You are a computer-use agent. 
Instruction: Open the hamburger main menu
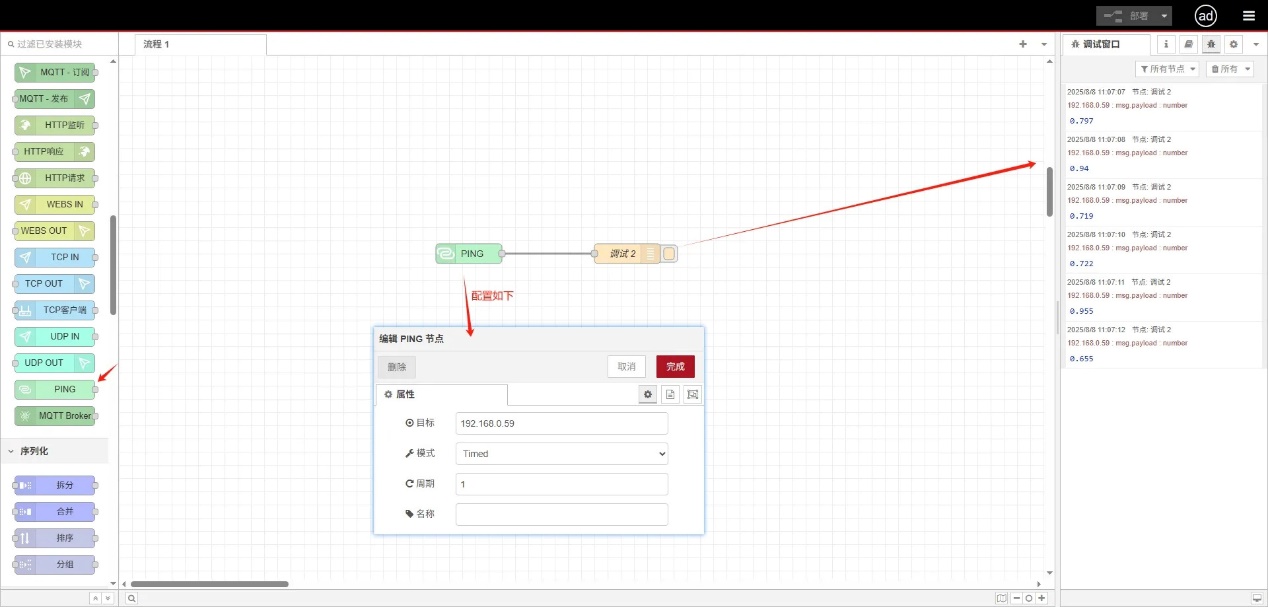[x=1249, y=15]
